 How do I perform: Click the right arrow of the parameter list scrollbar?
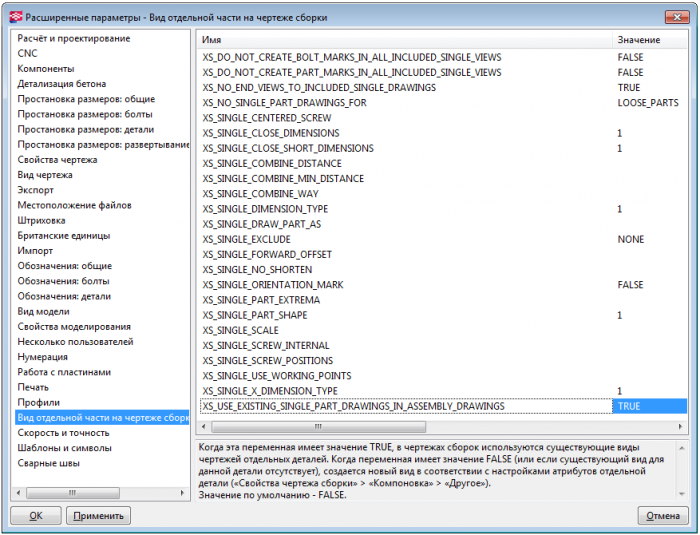click(680, 426)
